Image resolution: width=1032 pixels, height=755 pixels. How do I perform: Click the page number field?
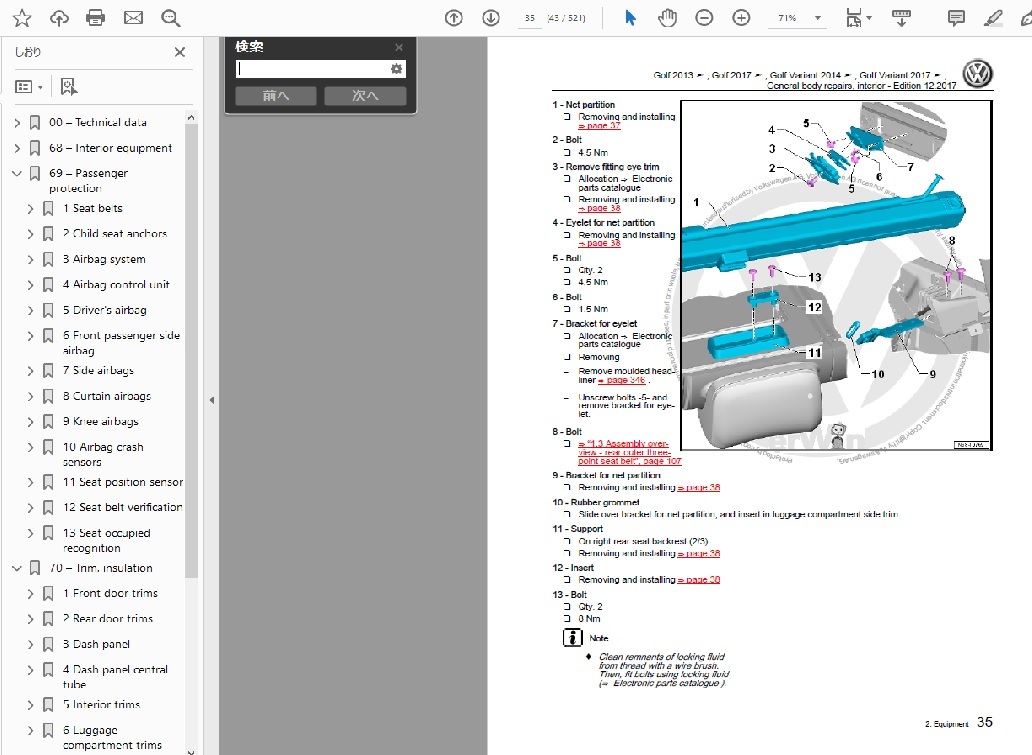530,18
